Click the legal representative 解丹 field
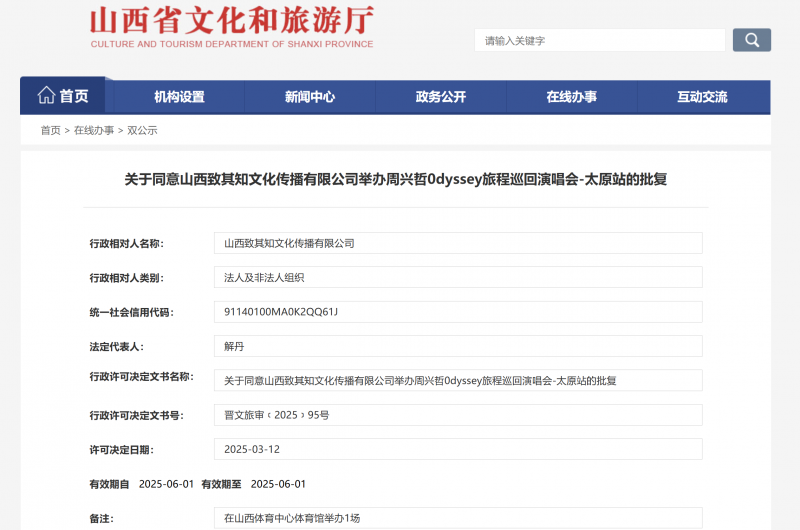 pyautogui.click(x=458, y=346)
